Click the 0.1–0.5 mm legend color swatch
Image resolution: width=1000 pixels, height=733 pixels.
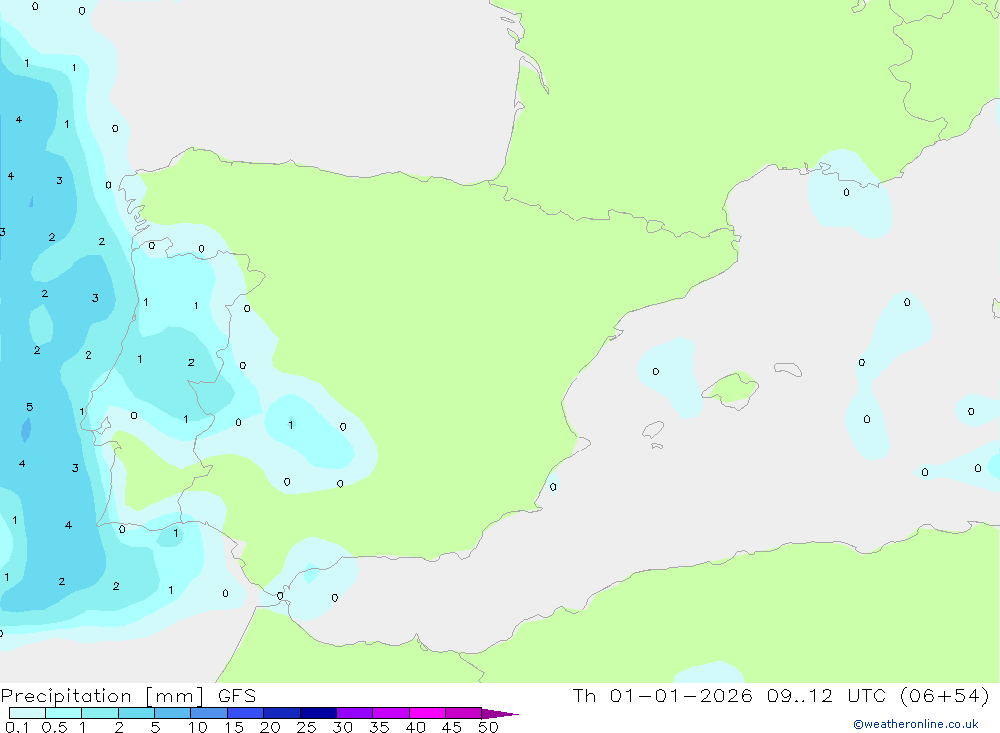coord(27,713)
